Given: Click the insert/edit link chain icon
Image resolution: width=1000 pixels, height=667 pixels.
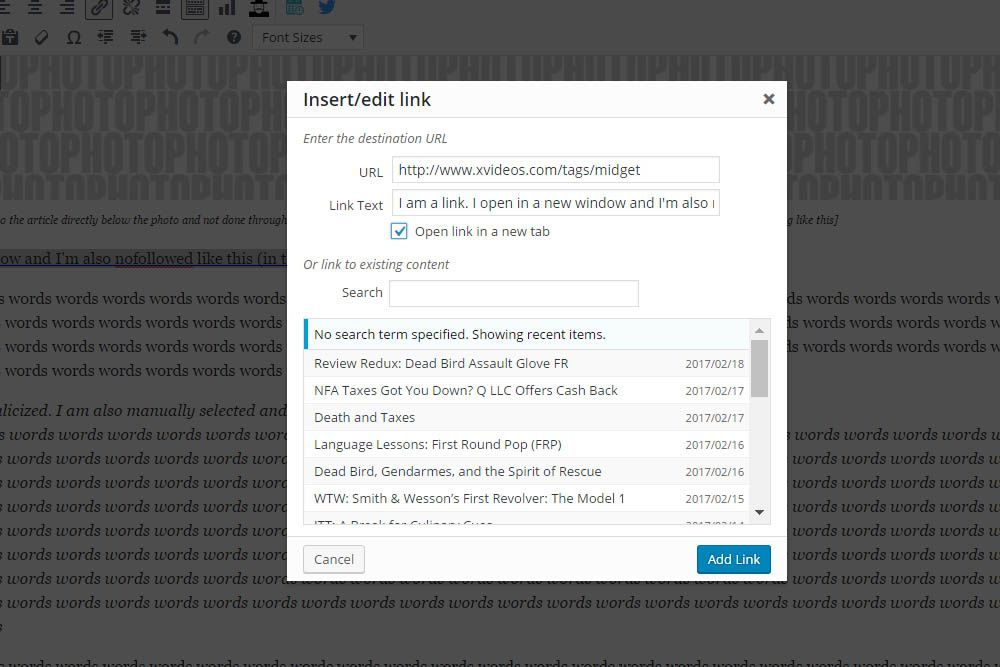Looking at the screenshot, I should (x=99, y=8).
